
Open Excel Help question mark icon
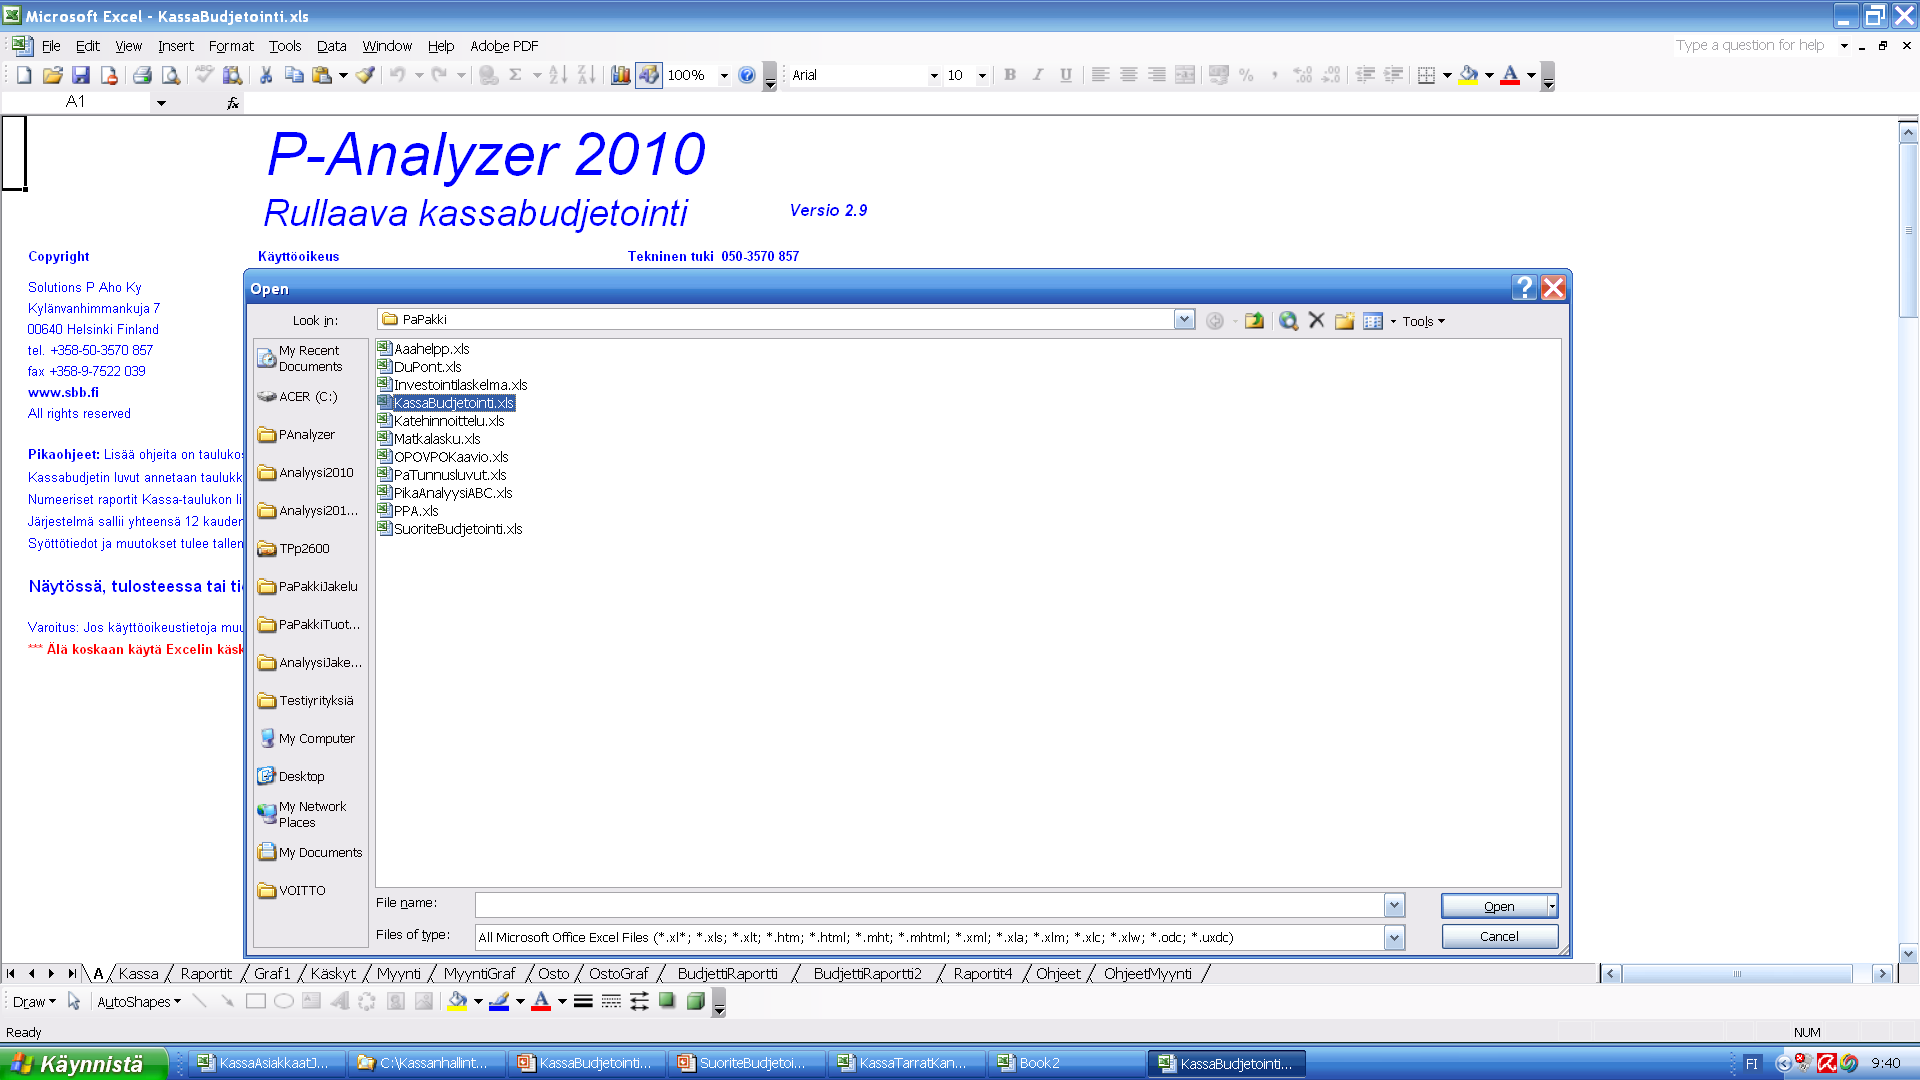pyautogui.click(x=747, y=75)
